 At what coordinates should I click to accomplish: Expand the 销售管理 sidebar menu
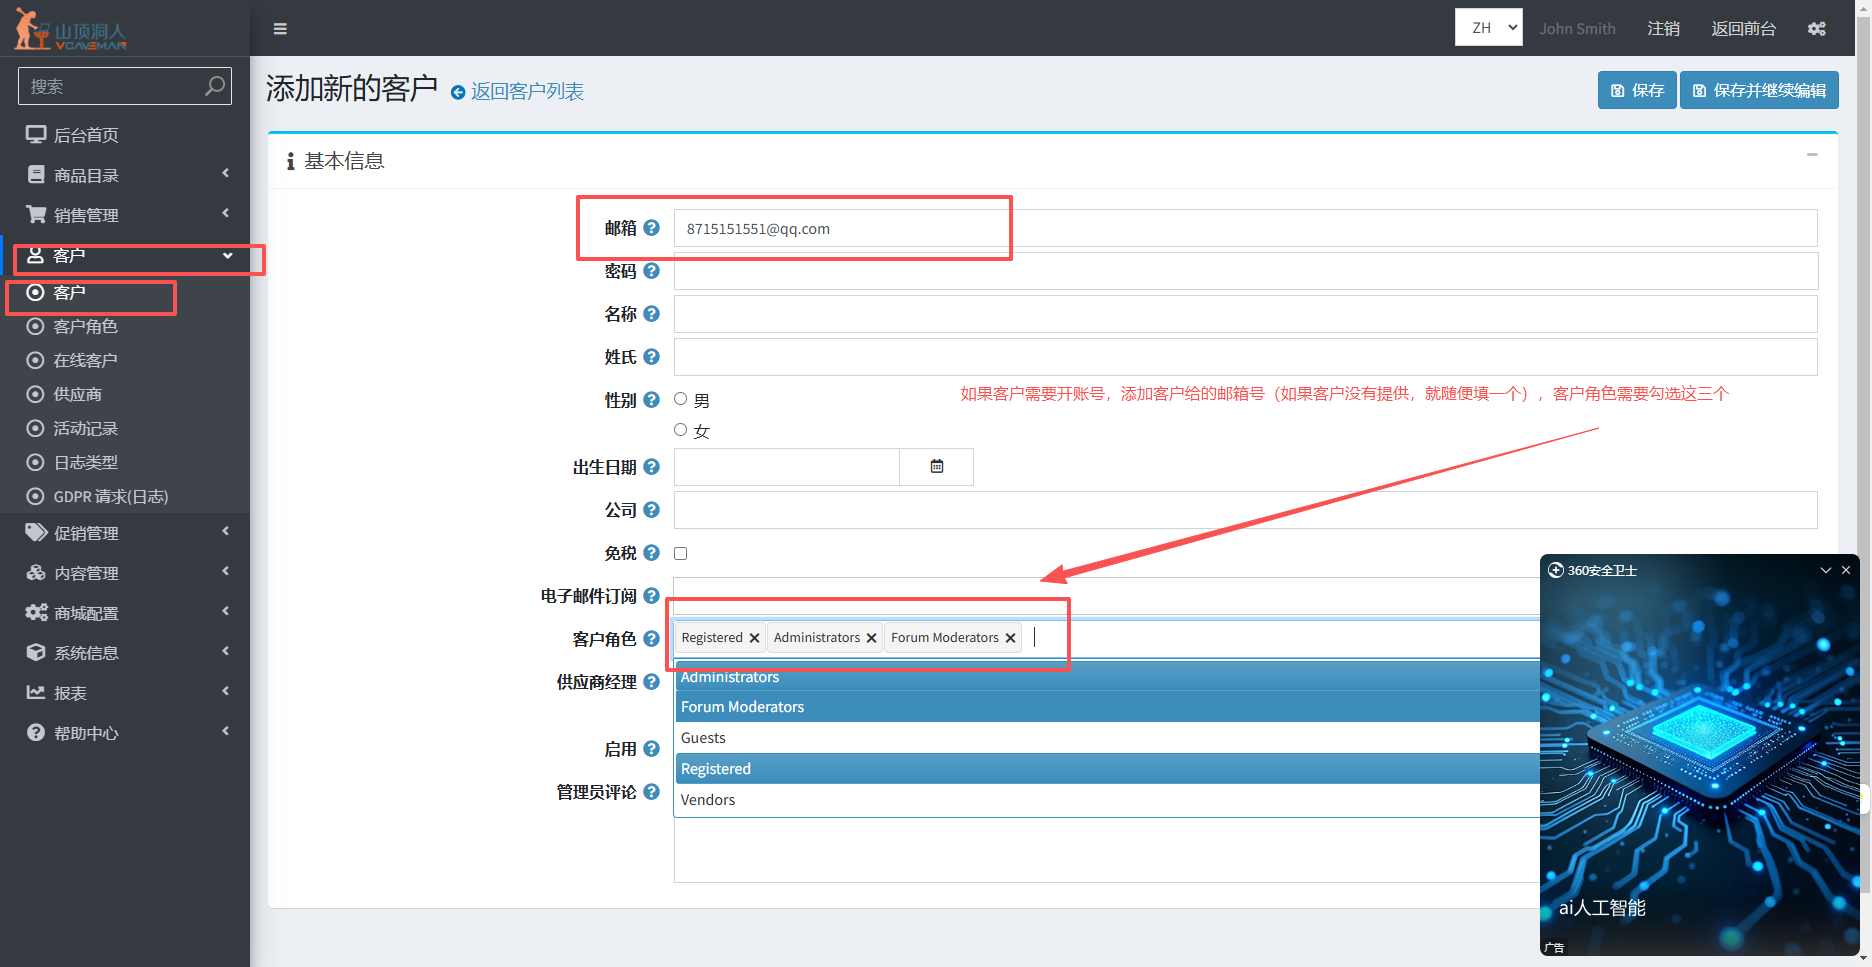tap(125, 215)
